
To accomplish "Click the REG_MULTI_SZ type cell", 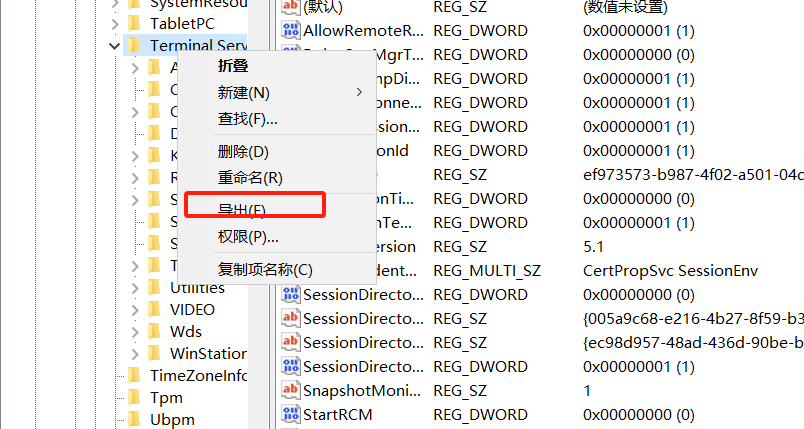I will point(487,271).
